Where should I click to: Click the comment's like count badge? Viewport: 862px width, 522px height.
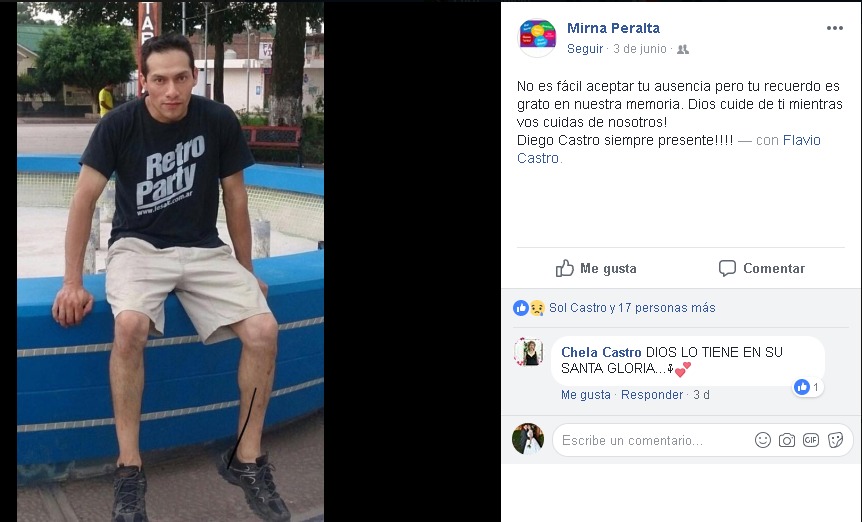808,387
